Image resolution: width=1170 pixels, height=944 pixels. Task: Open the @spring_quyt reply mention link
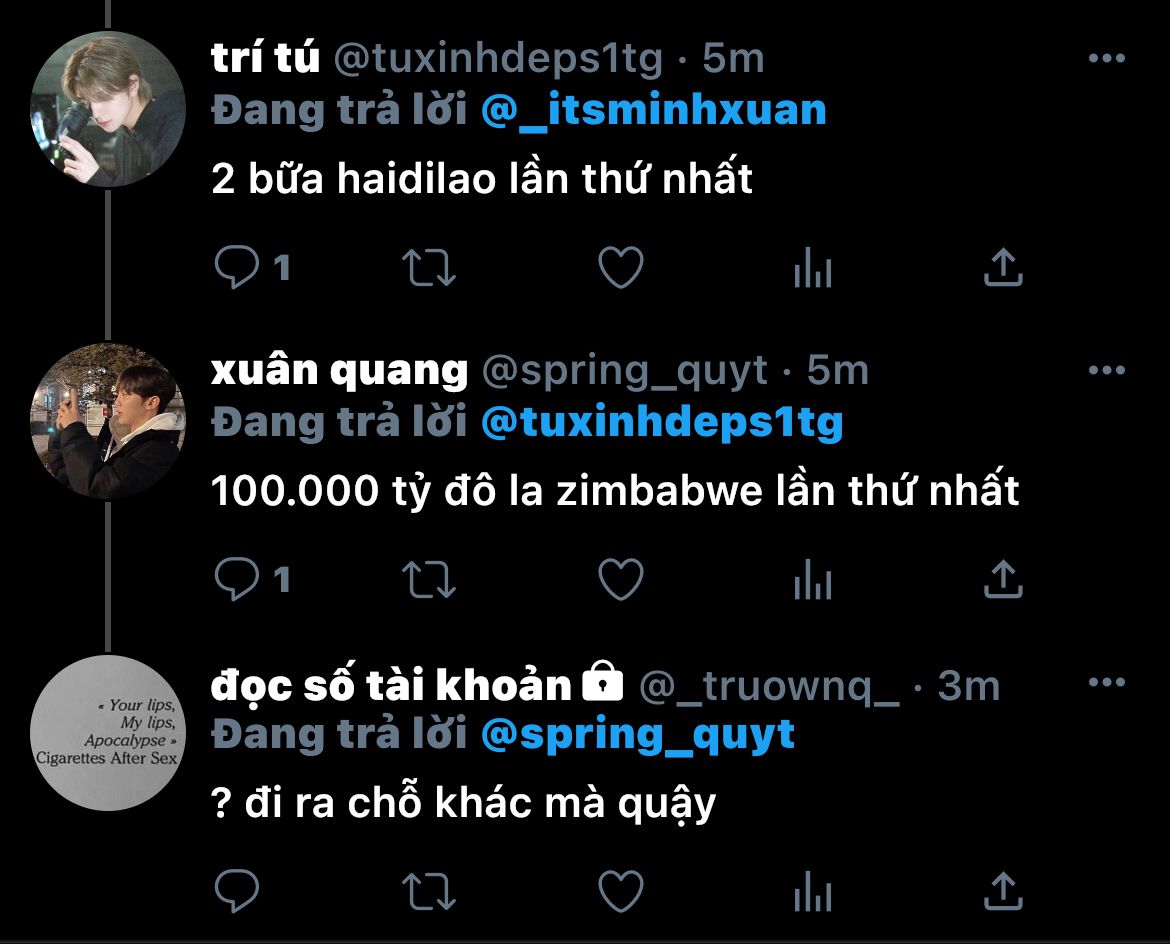638,735
